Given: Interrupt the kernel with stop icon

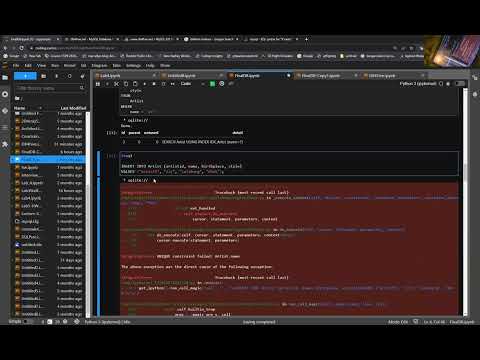Looking at the screenshot, I should pyautogui.click(x=154, y=84).
